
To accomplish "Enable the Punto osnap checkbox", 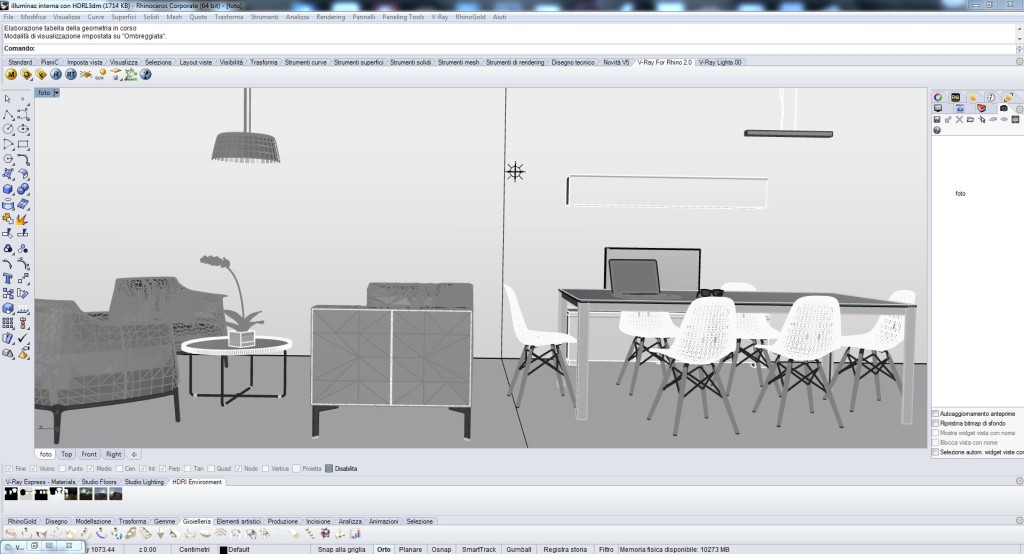I will tap(62, 468).
